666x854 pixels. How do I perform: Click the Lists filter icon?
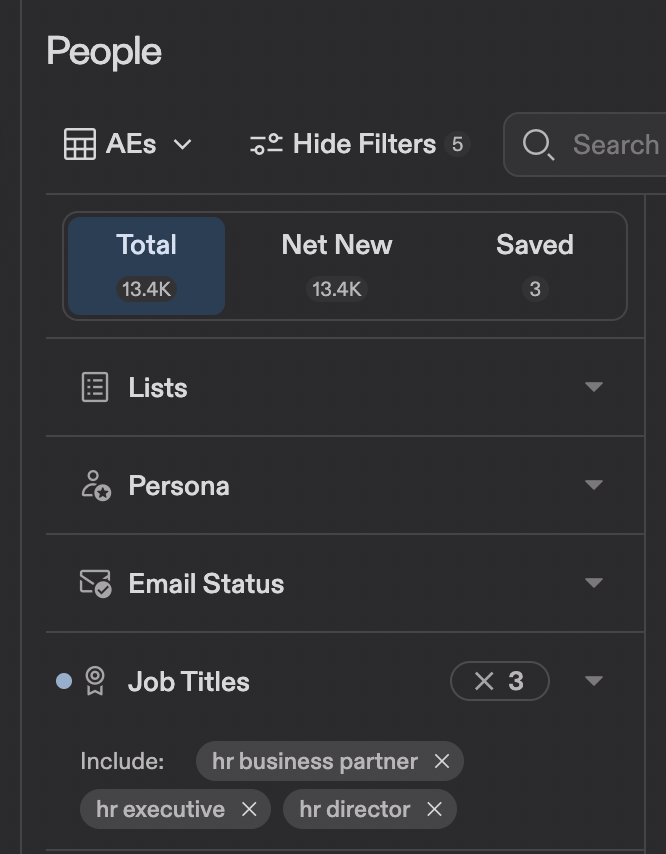95,387
